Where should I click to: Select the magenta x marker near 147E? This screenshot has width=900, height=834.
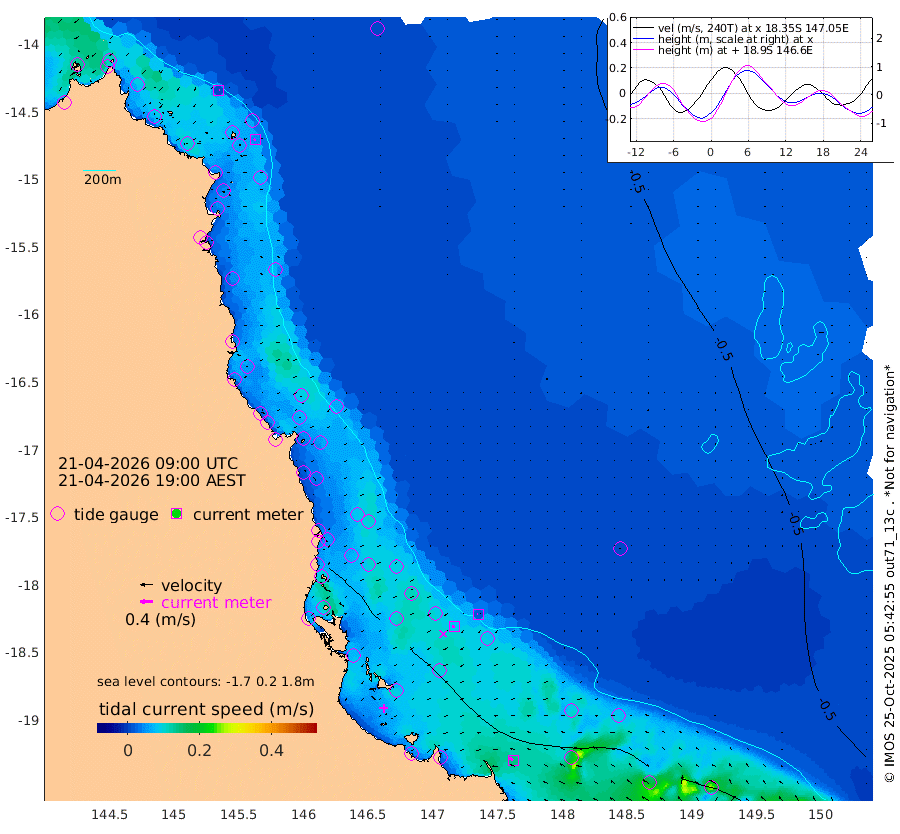(x=443, y=634)
